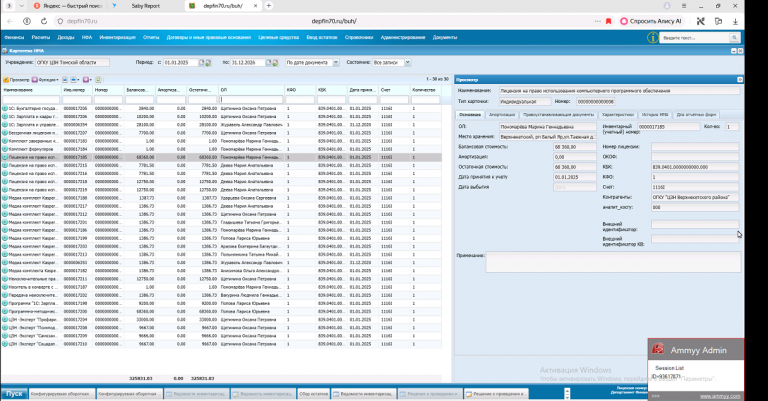The image size is (768, 401).
Task: Click the period start date field 01.01.2025
Action: coord(180,63)
